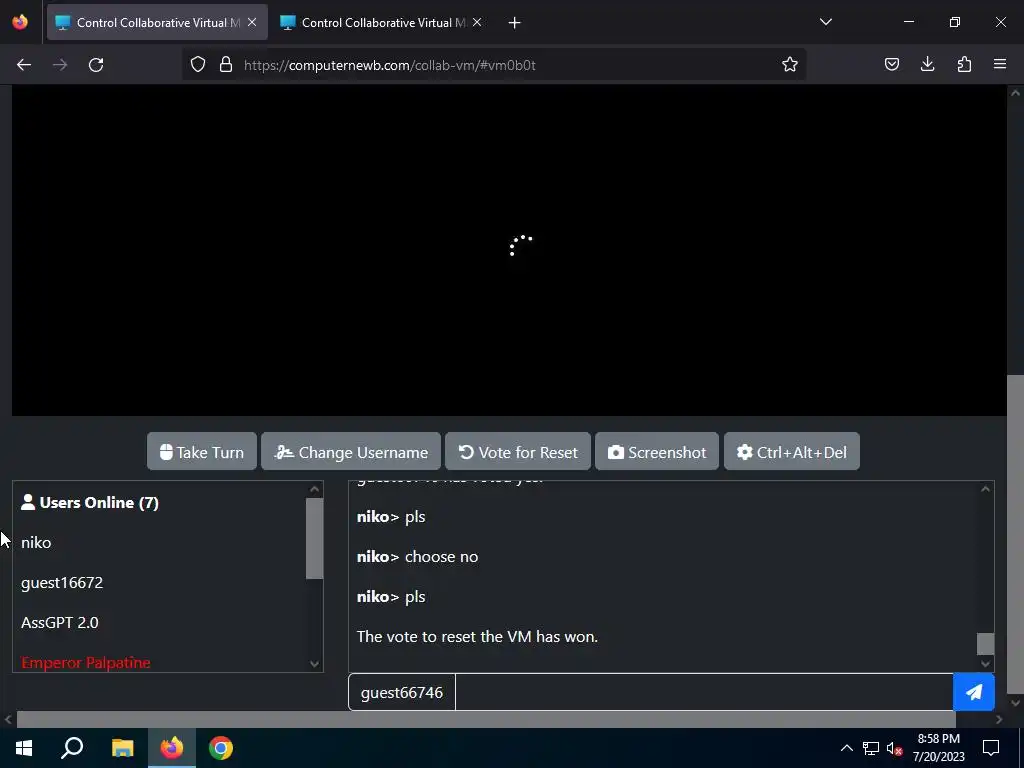Click the page horizontal scrollbar thumb
This screenshot has height=768, width=1024.
point(486,719)
